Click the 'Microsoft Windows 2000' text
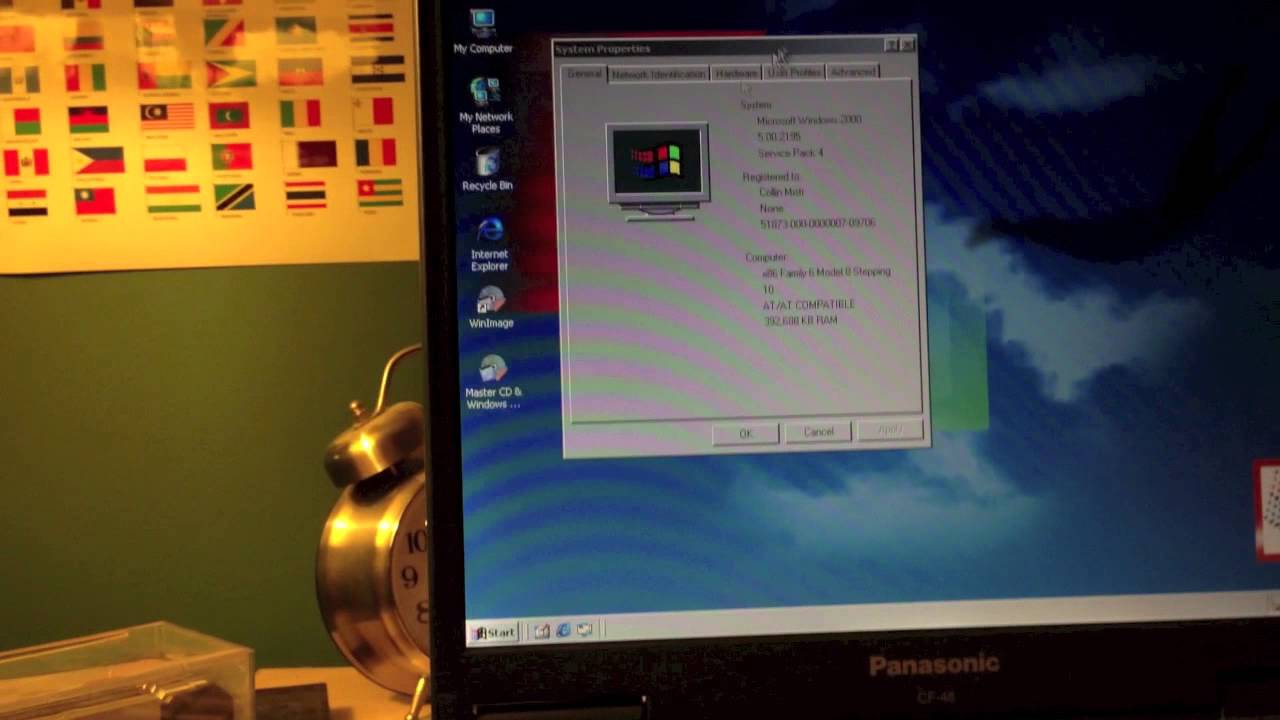Viewport: 1280px width, 720px height. click(808, 120)
